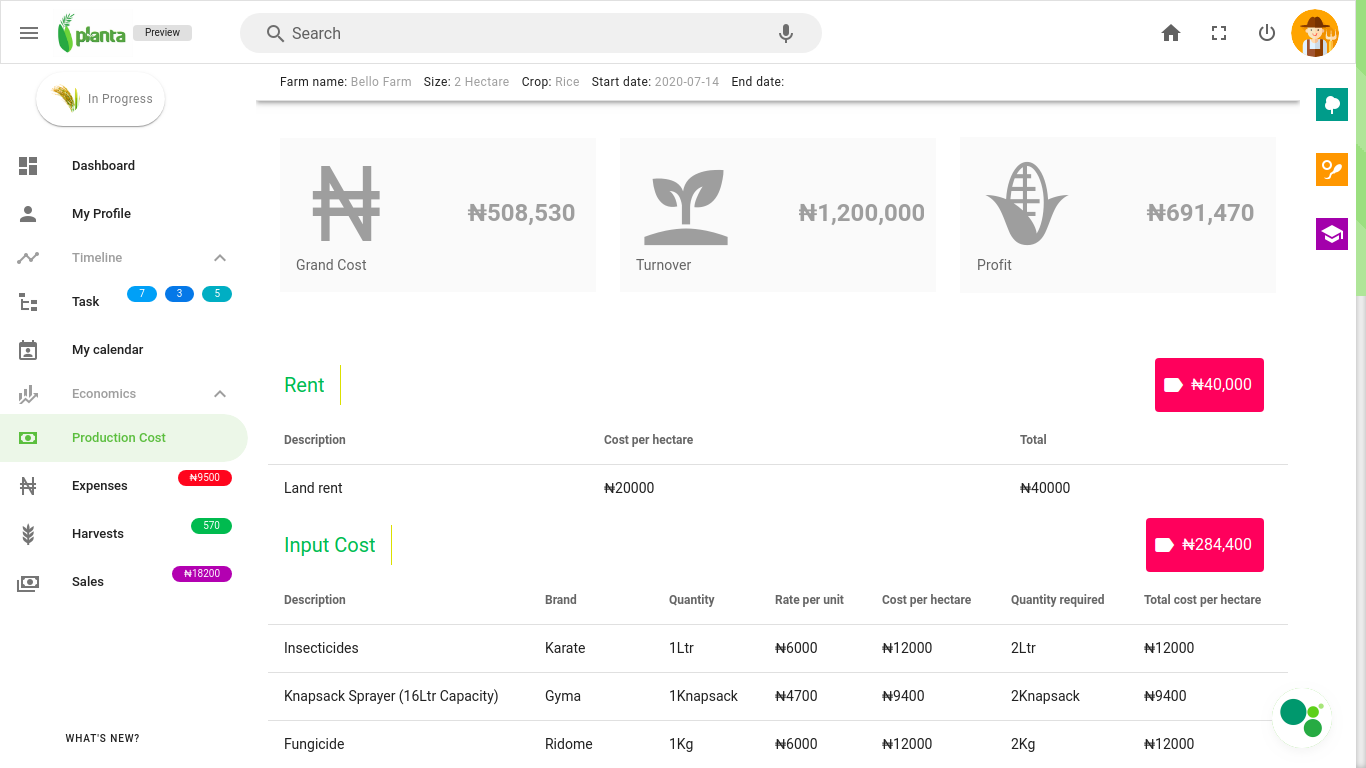This screenshot has height=768, width=1366.
Task: Open My Profile menu item
Action: click(124, 214)
